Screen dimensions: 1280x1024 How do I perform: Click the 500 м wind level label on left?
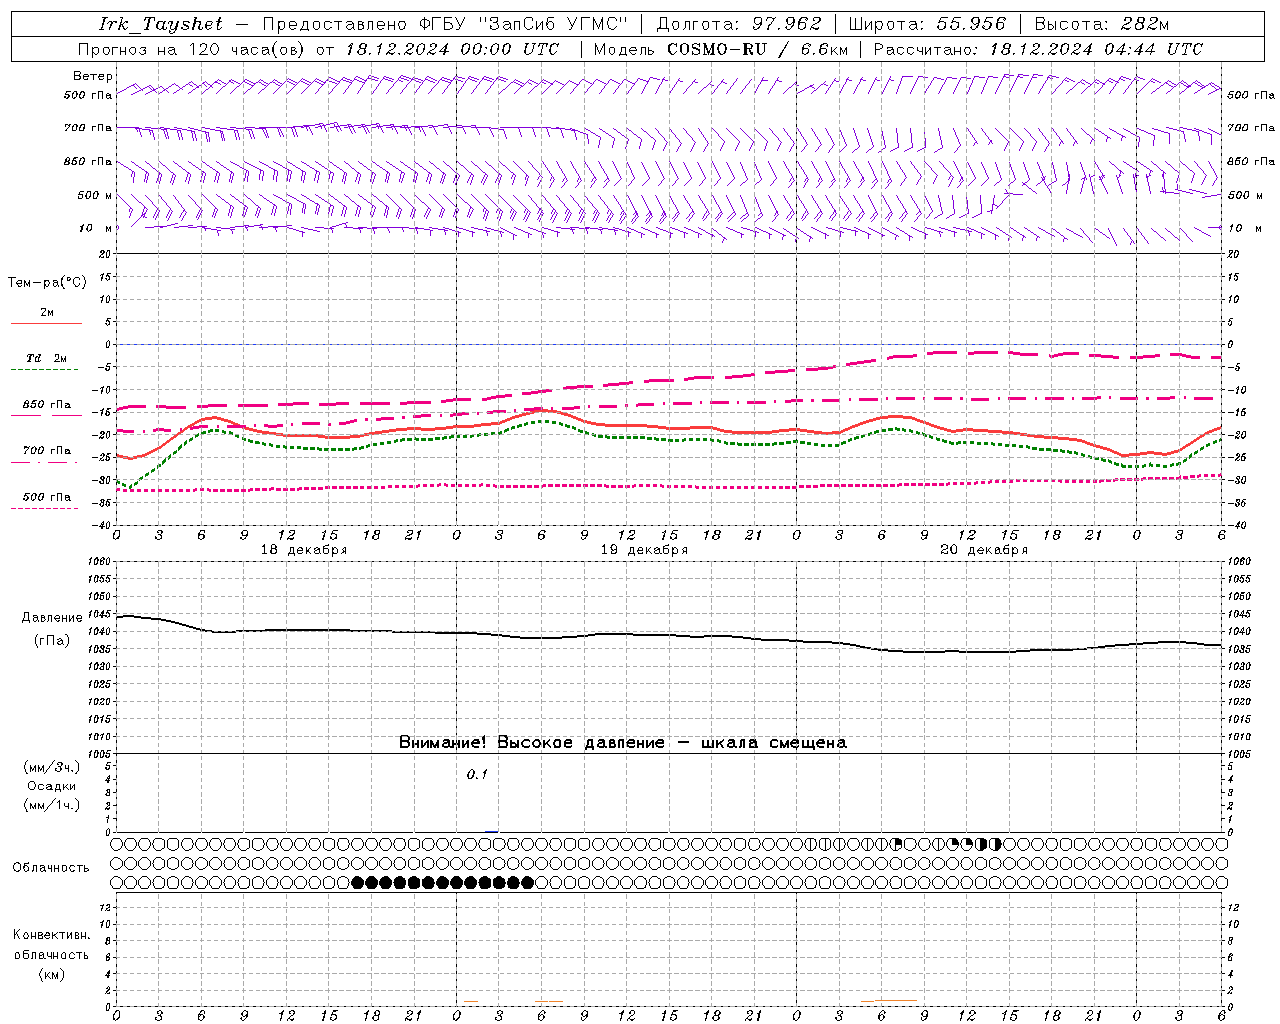[96, 195]
